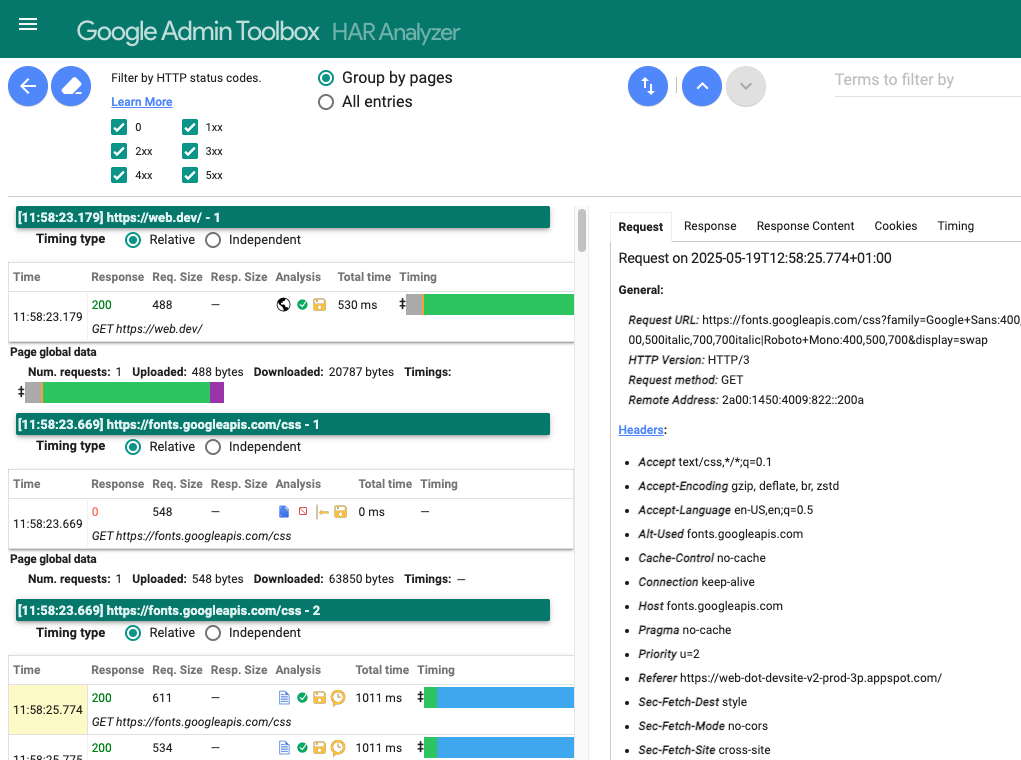1021x760 pixels.
Task: Uncheck the 1xx status filter
Action: coord(190,127)
